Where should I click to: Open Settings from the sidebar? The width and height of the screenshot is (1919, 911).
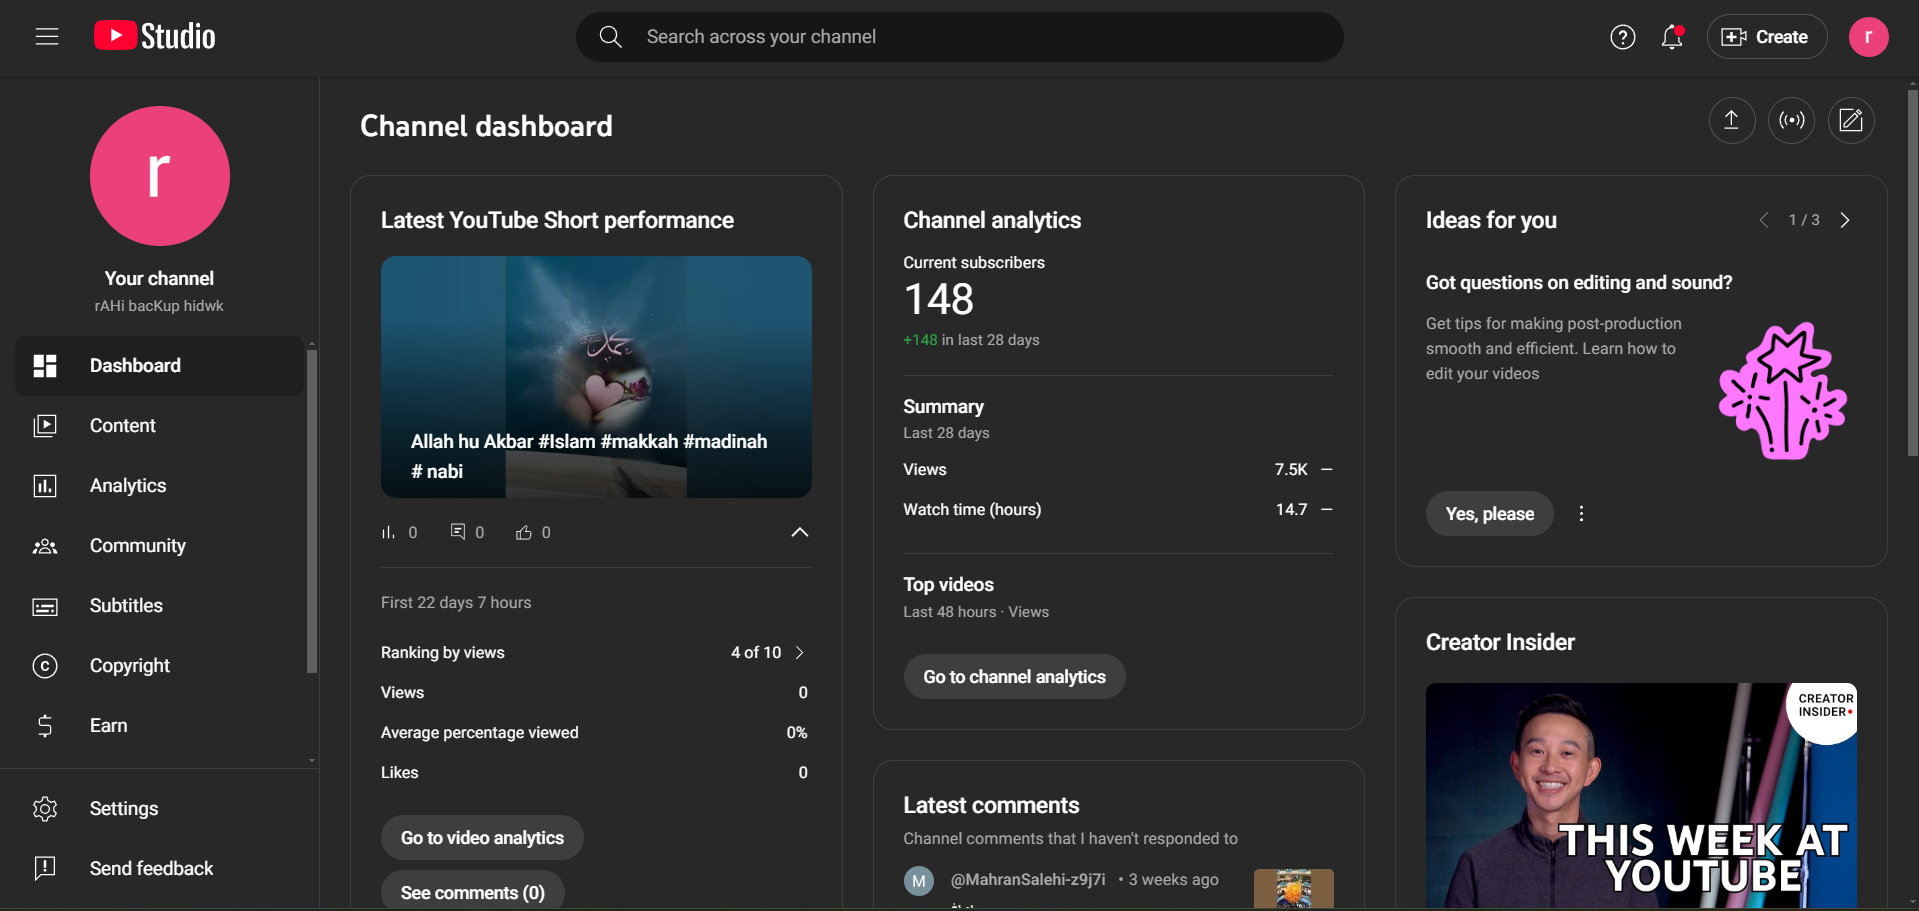pos(160,809)
